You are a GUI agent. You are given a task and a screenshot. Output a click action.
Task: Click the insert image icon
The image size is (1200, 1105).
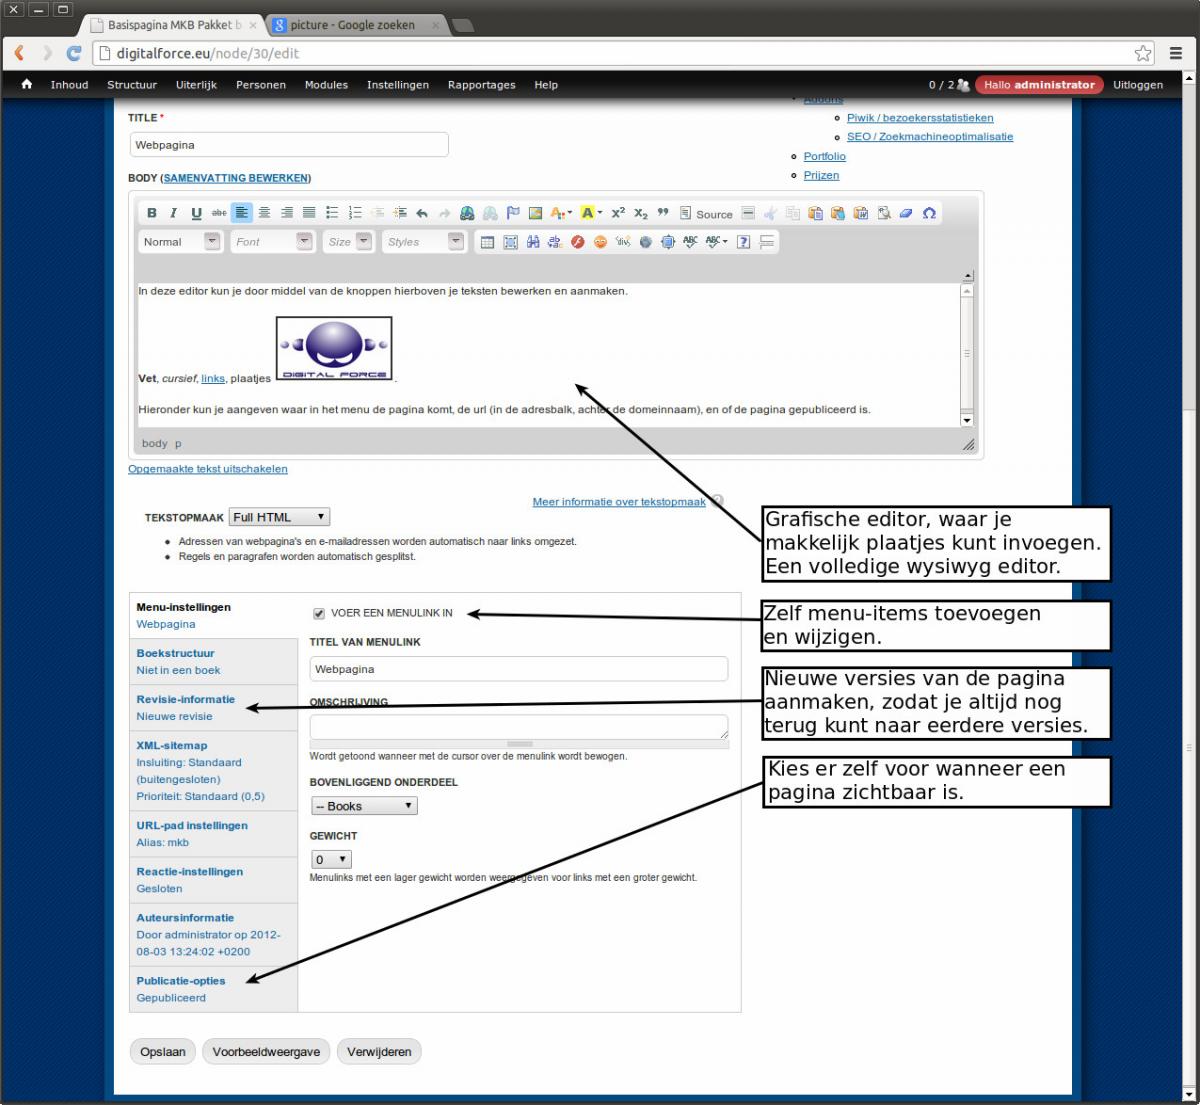536,213
